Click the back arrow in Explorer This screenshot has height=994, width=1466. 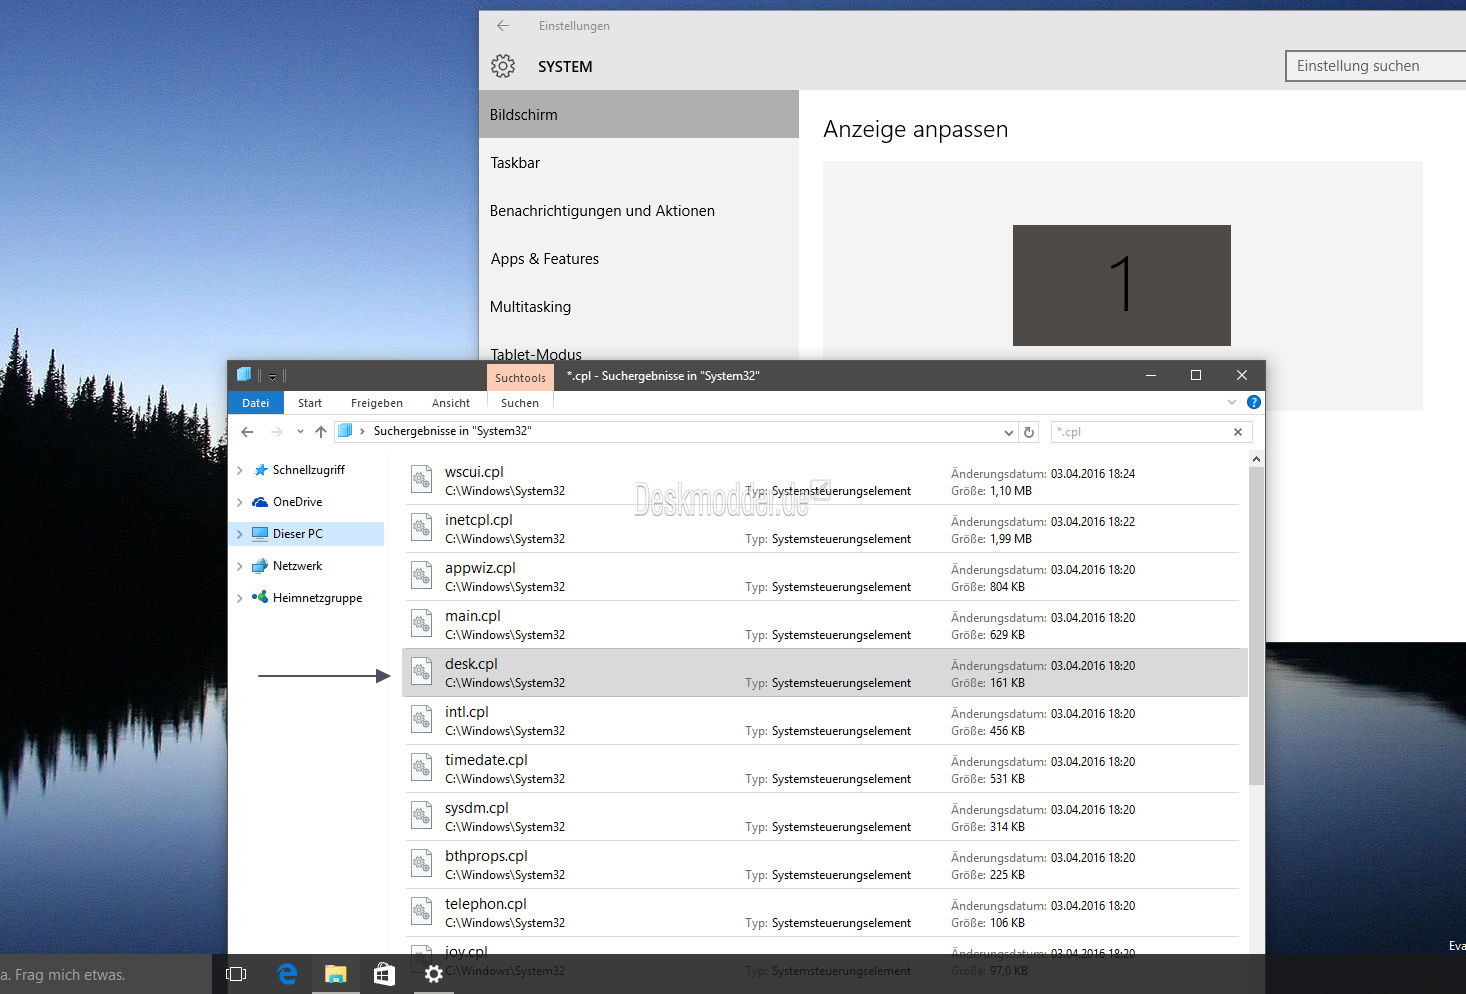[x=248, y=432]
